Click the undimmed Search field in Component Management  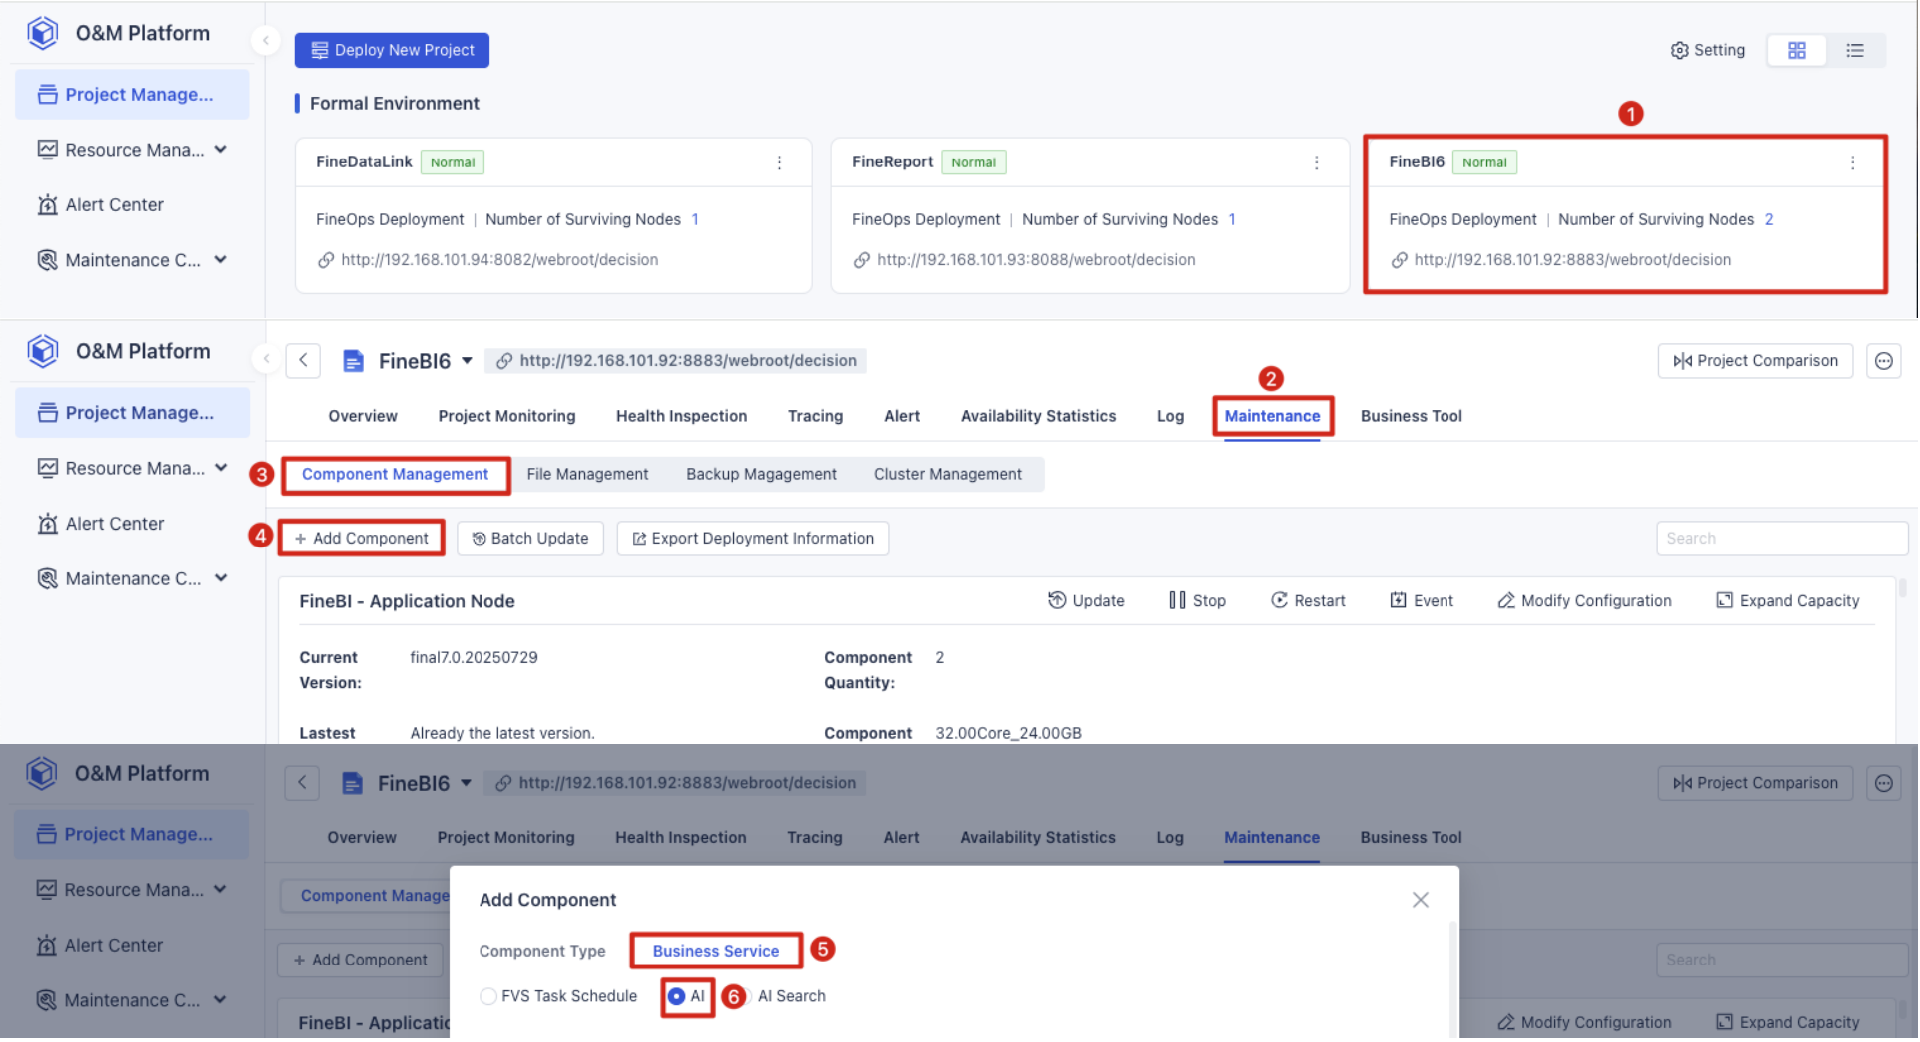1781,538
